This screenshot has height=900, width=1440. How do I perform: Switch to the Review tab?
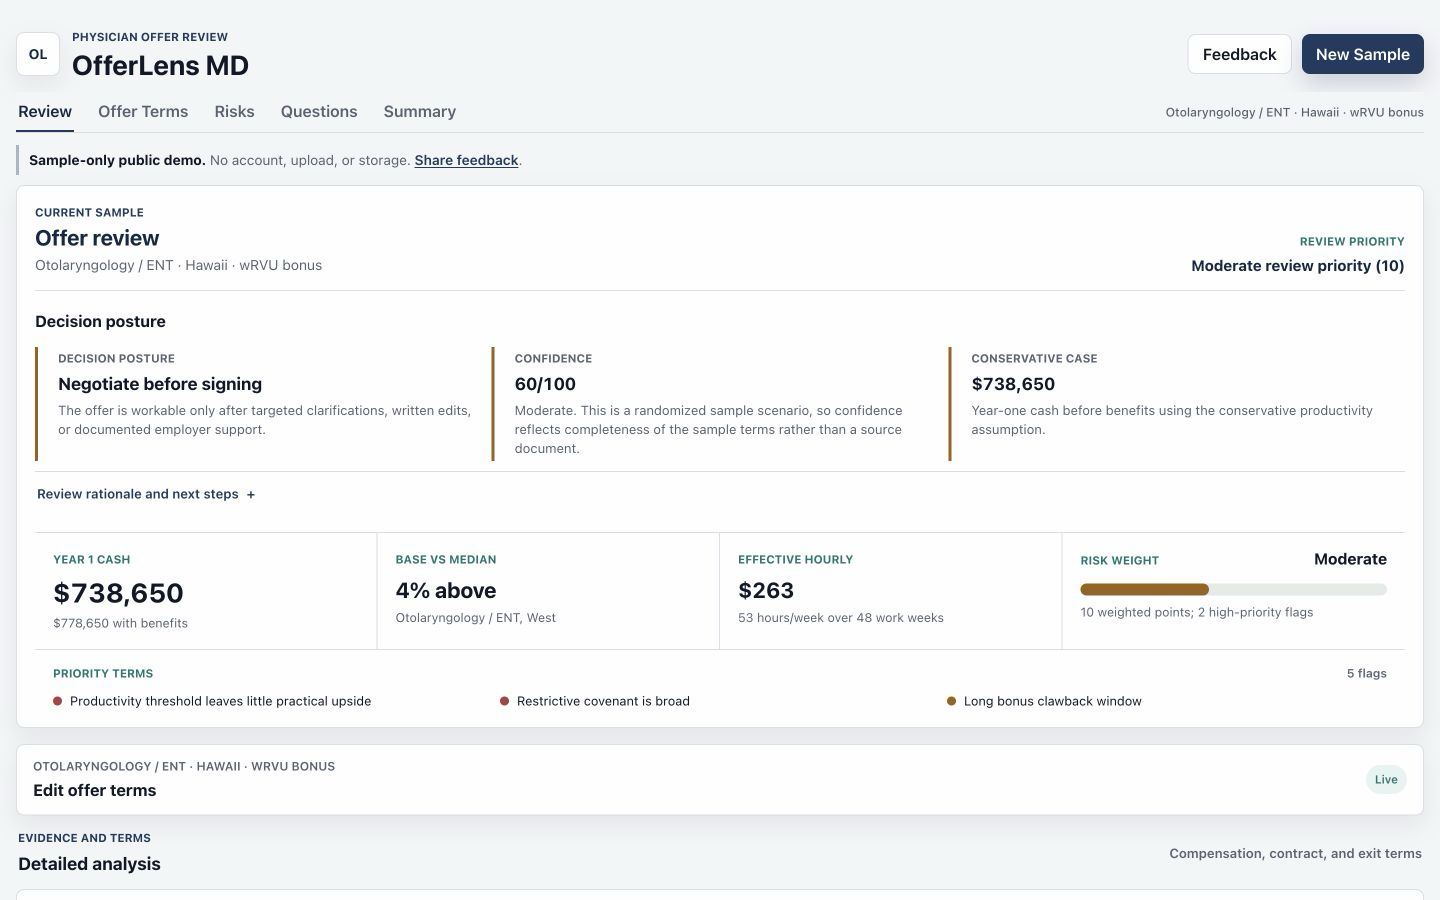[x=45, y=112]
